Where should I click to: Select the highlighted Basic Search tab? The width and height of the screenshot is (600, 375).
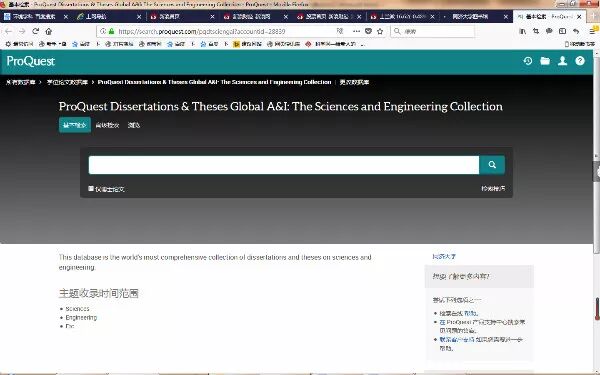coord(75,125)
